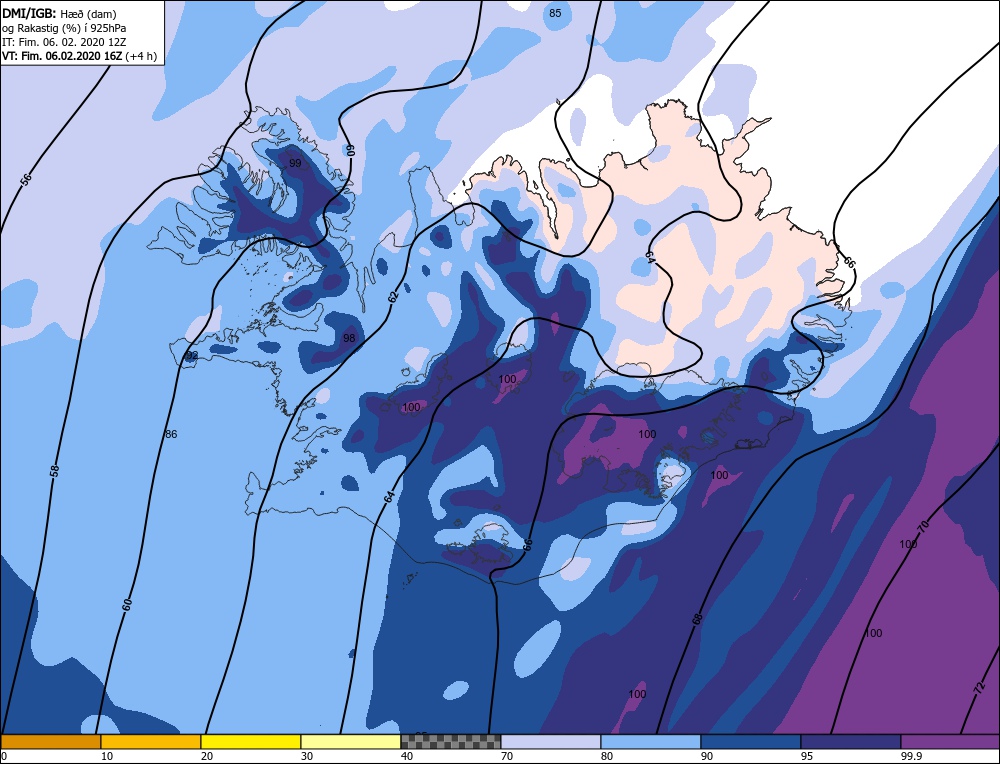This screenshot has width=1000, height=764.
Task: Click the "70" contour label on the map
Action: tap(923, 527)
